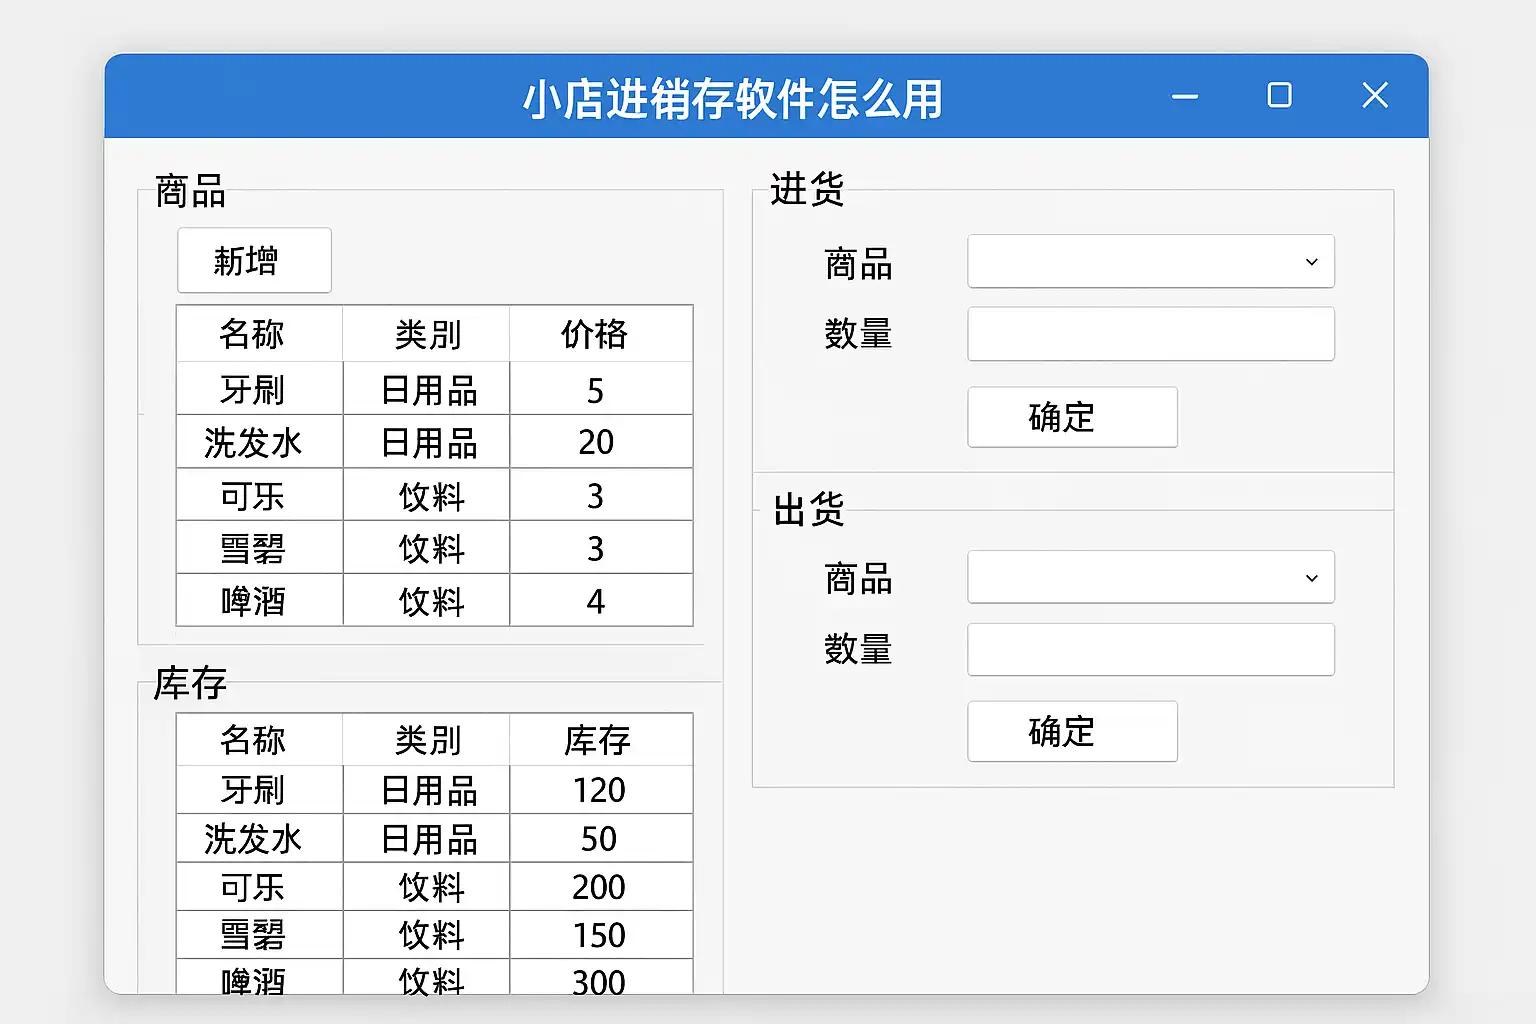Screen dimensions: 1536x1024
Task: Select 可乐 name in the 商品 table
Action: 254,496
